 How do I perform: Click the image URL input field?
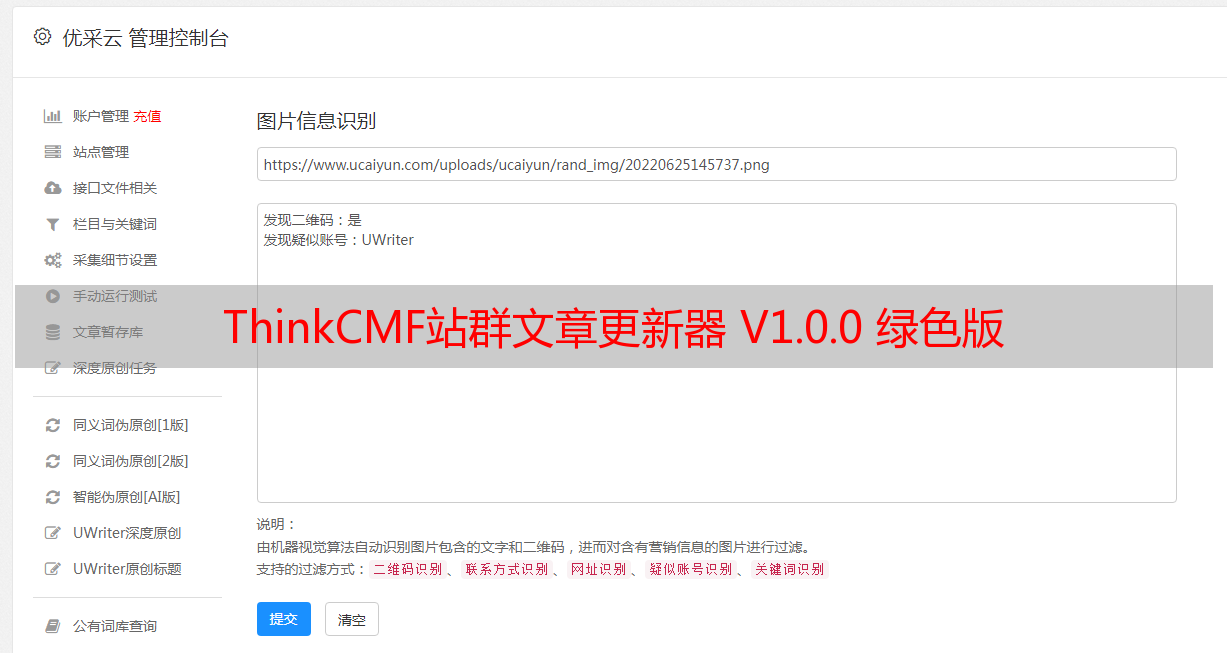coord(716,164)
